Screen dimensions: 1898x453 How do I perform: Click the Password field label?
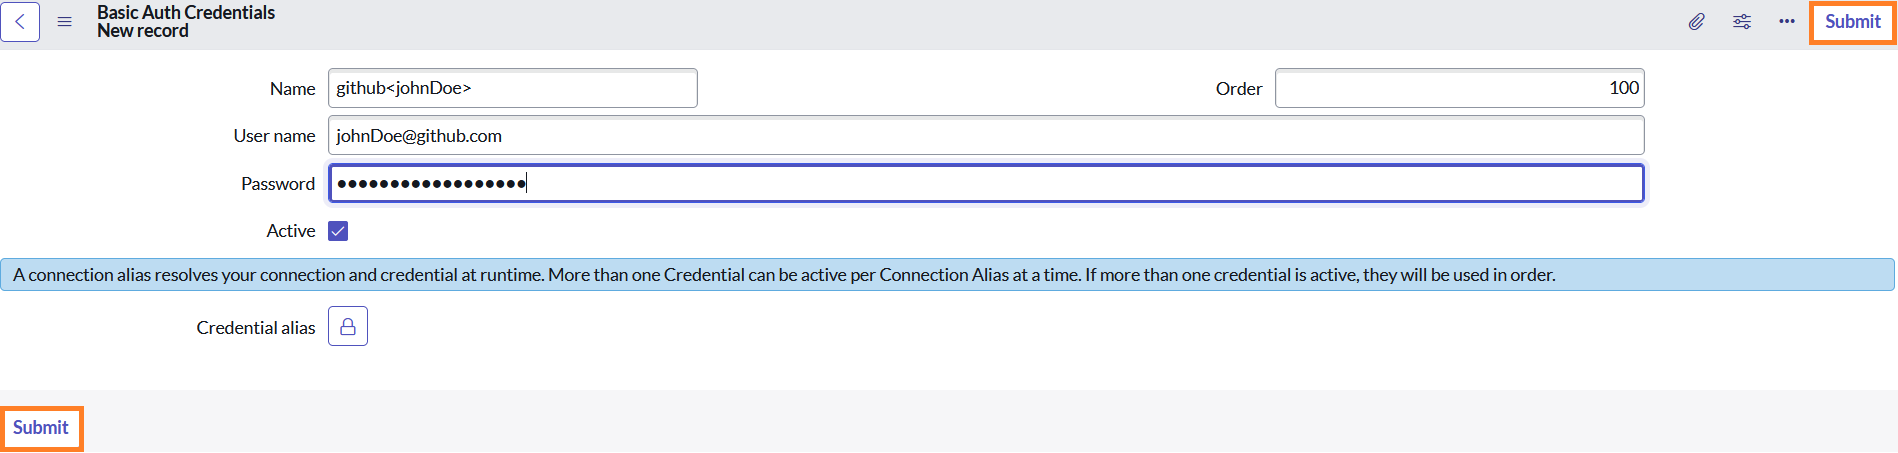pyautogui.click(x=278, y=184)
